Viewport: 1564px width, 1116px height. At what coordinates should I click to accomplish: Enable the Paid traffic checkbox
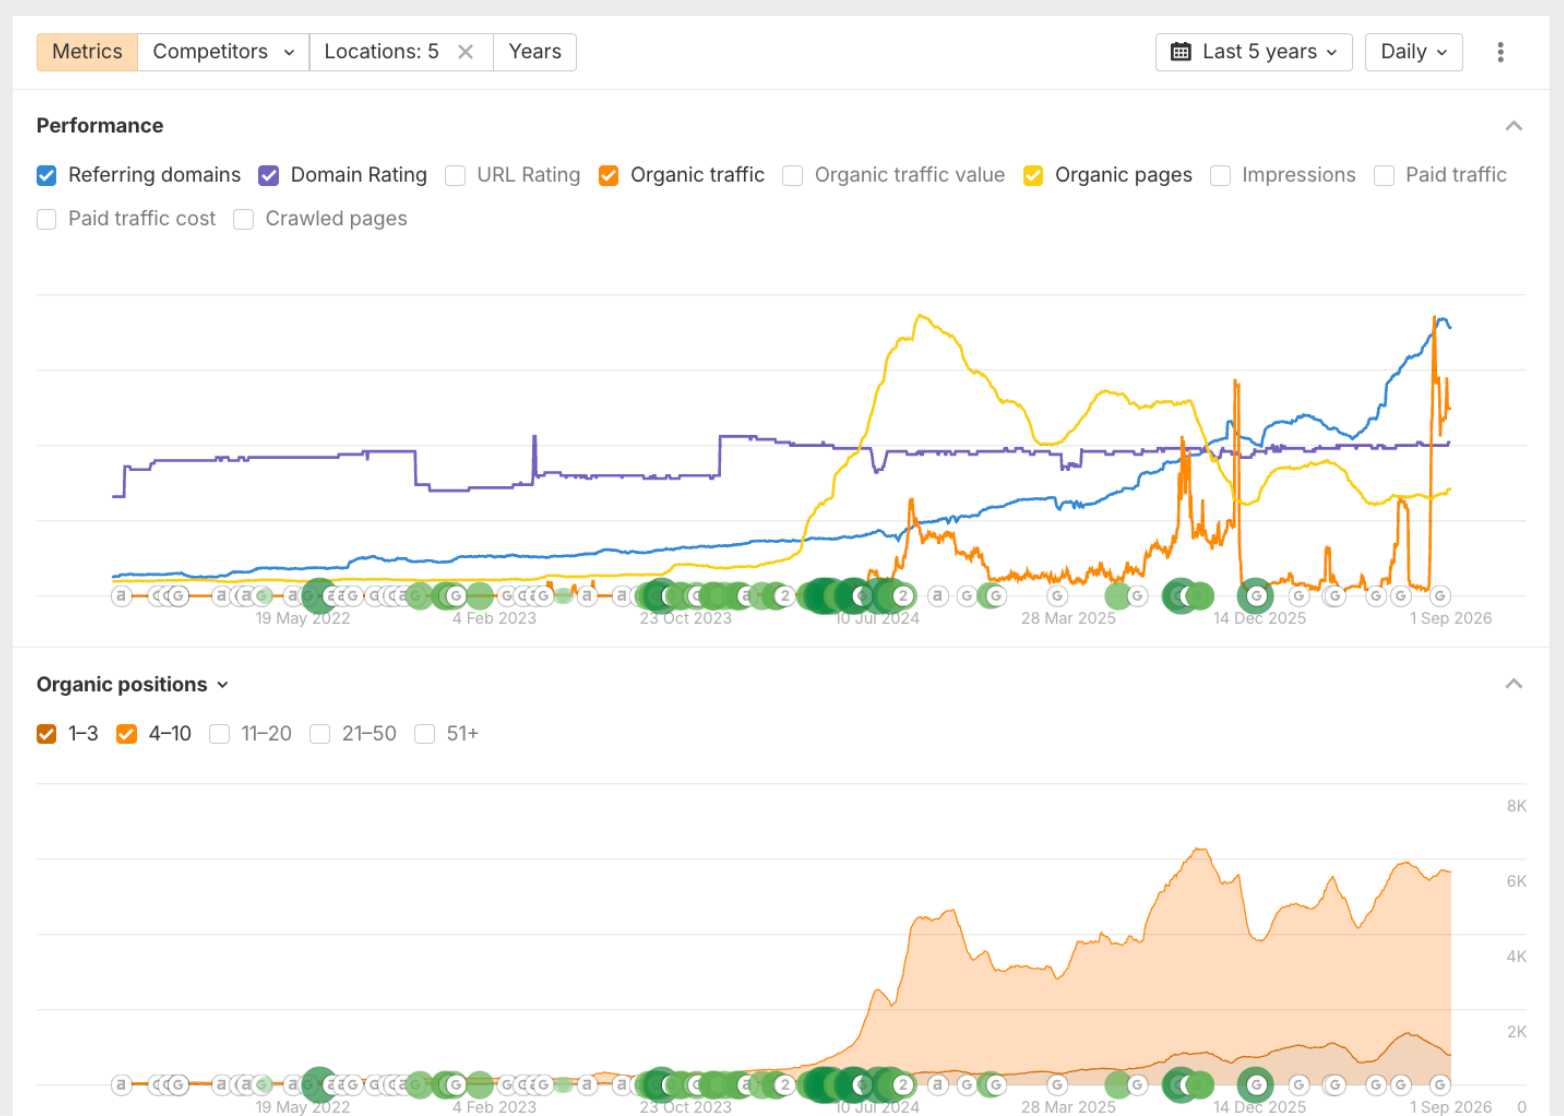[1384, 176]
